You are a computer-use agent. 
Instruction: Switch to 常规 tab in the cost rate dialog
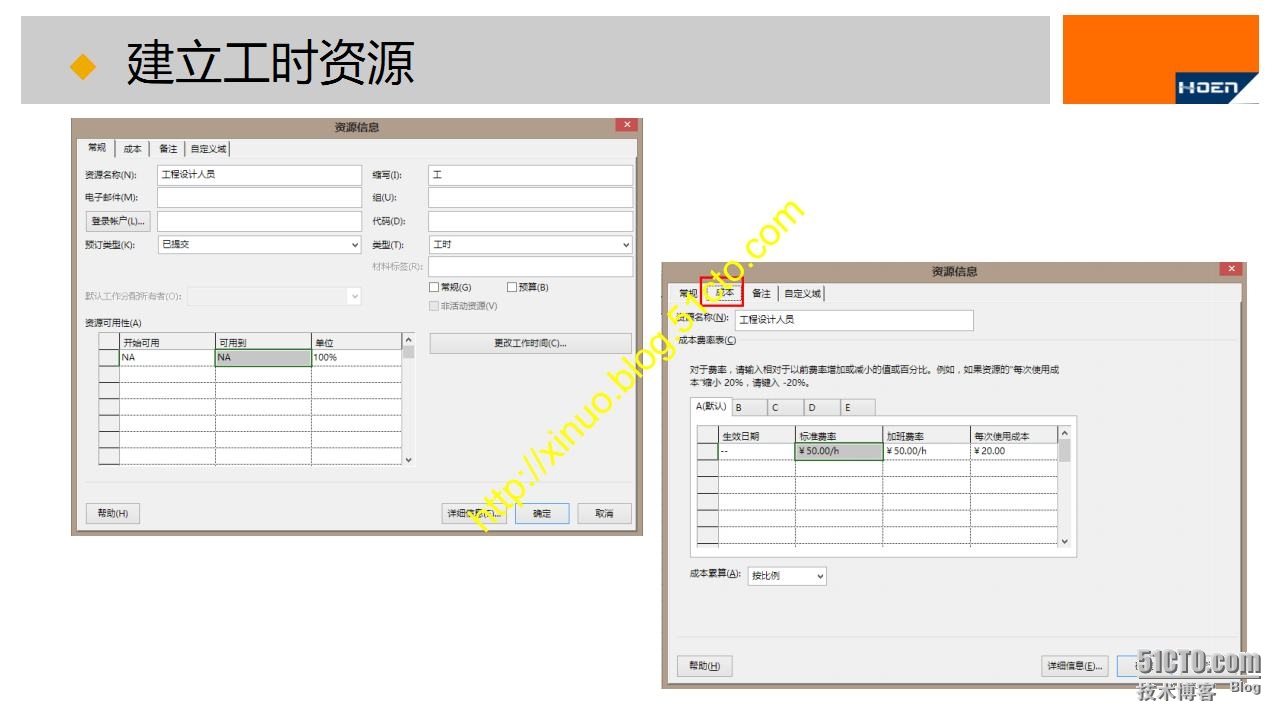point(687,294)
